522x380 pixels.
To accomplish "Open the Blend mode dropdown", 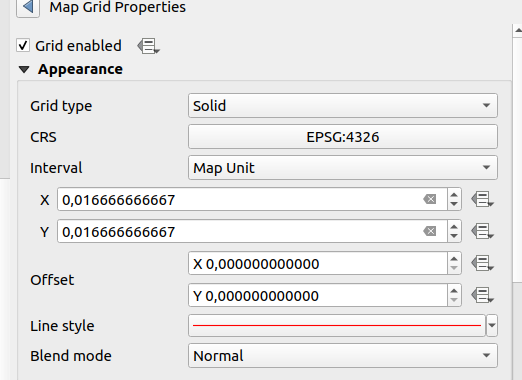I will tap(343, 356).
